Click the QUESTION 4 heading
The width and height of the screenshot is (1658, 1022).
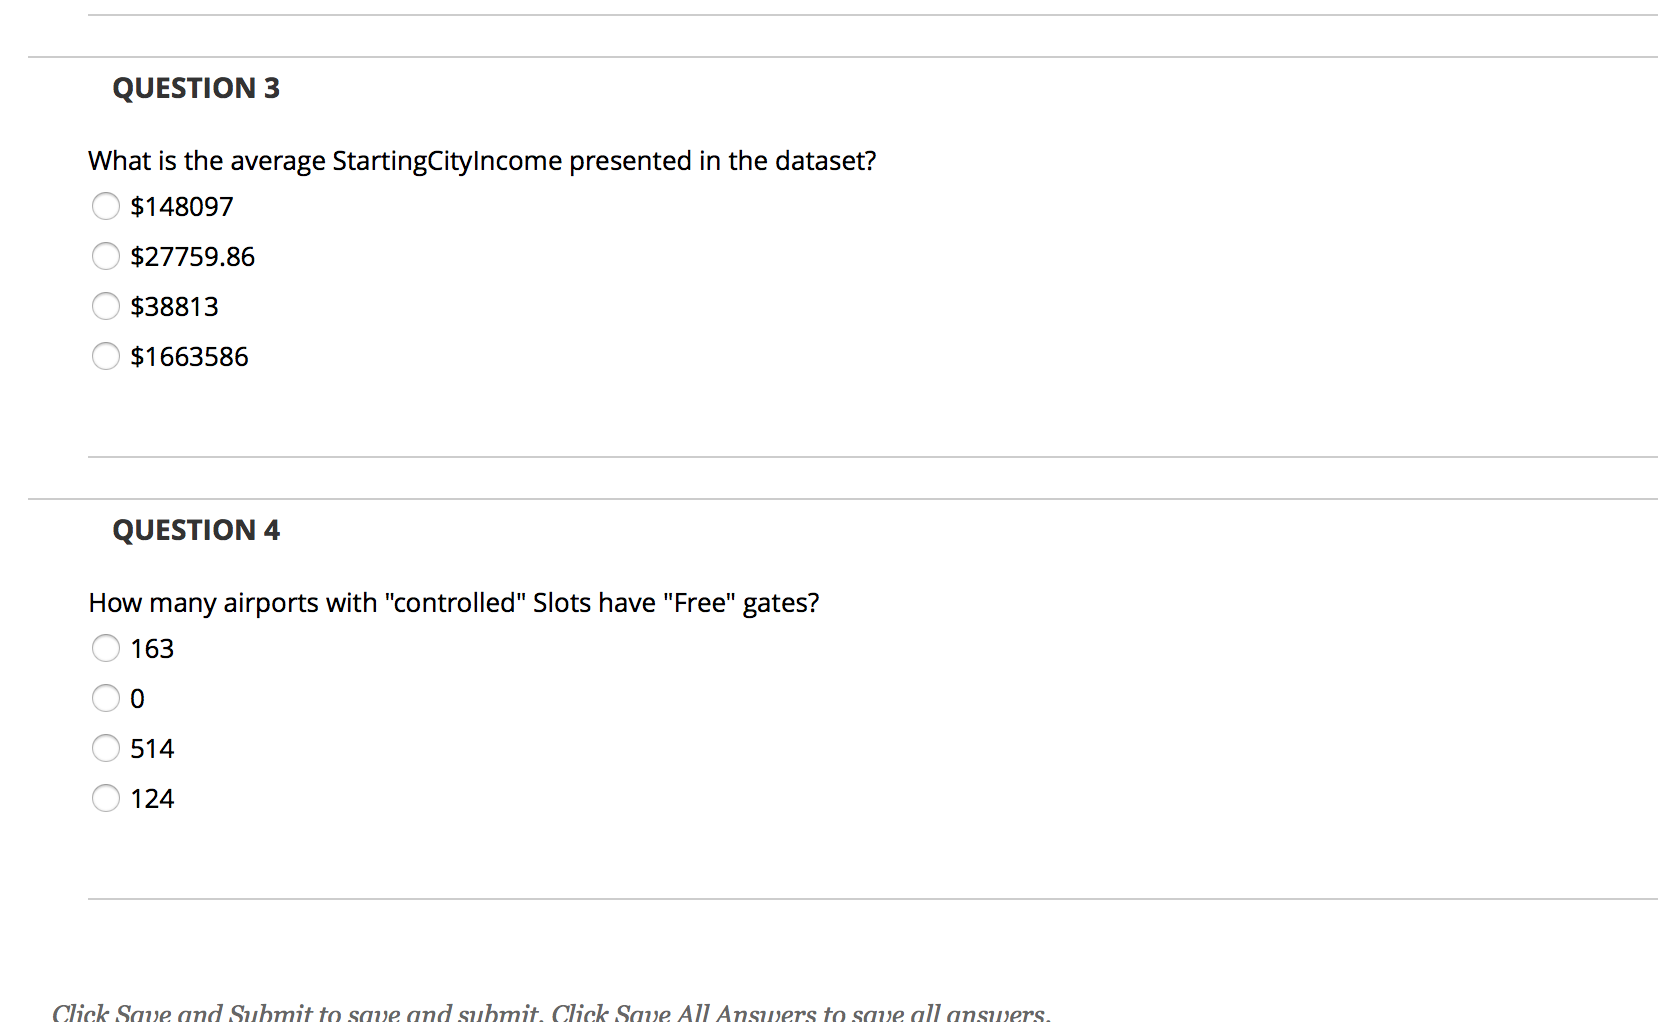pyautogui.click(x=196, y=530)
